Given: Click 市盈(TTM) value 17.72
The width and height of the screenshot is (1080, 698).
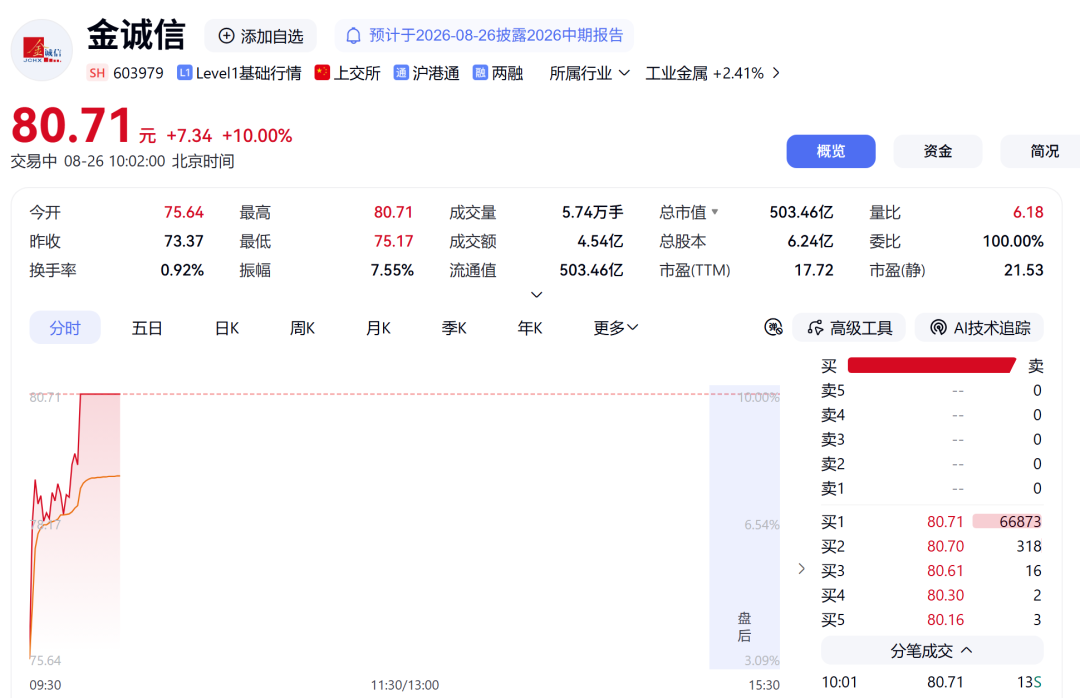Looking at the screenshot, I should (x=813, y=270).
